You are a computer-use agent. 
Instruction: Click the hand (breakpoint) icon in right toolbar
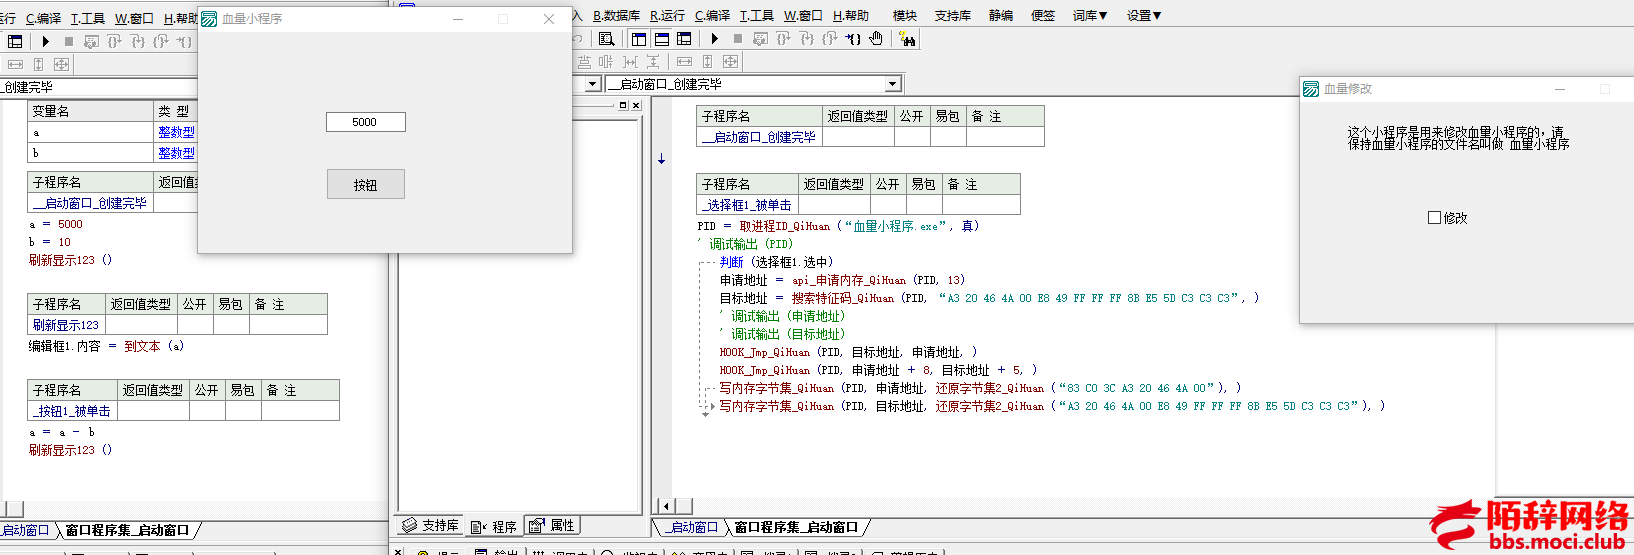click(876, 39)
